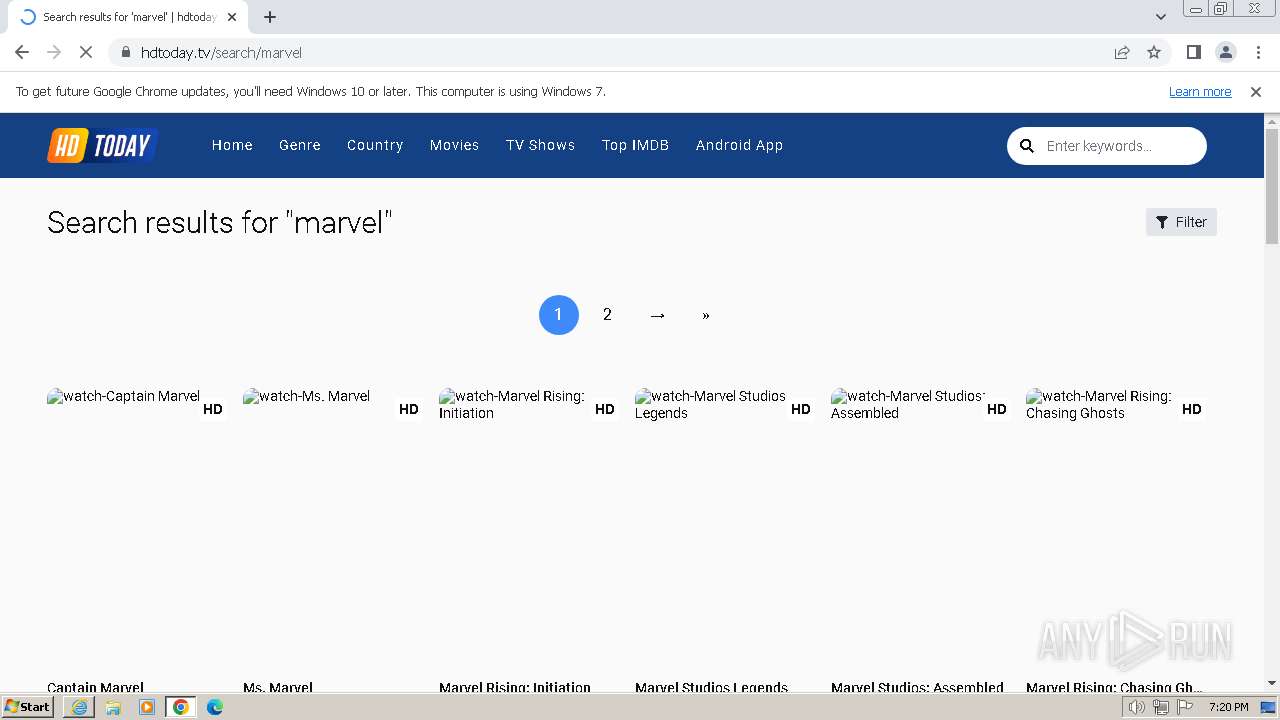The width and height of the screenshot is (1280, 720).
Task: Click the volume speaker tray icon
Action: (x=1137, y=707)
